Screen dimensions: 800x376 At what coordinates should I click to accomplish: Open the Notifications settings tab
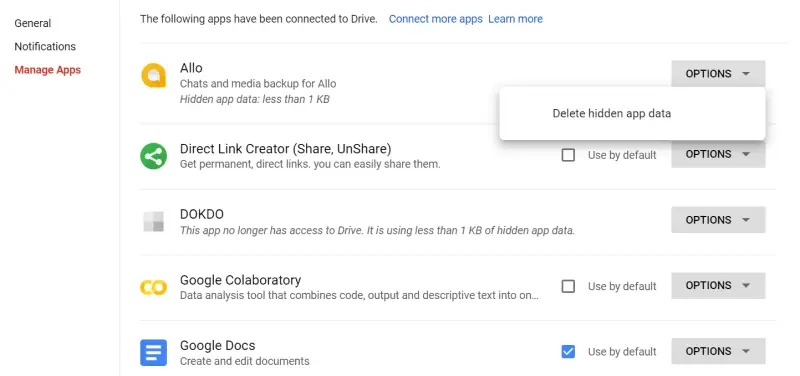point(45,46)
